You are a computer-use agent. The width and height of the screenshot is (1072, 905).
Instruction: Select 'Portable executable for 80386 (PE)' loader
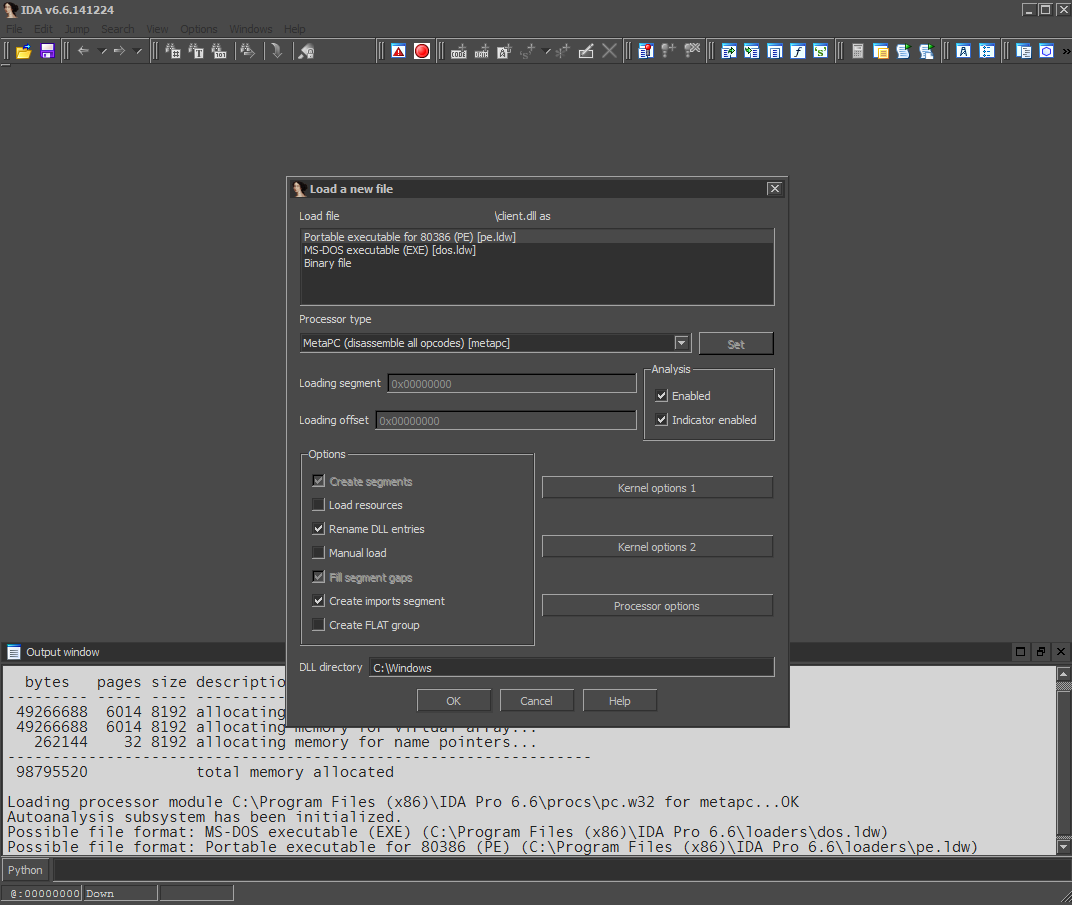coord(537,237)
